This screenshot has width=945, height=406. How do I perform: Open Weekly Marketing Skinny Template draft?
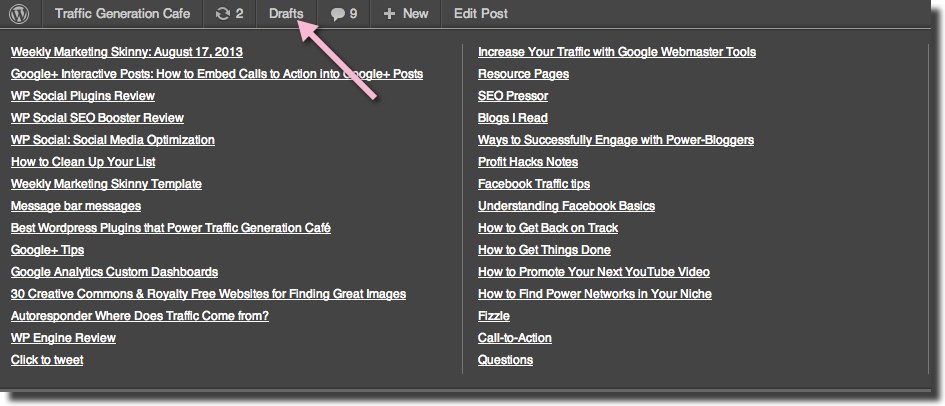click(x=106, y=184)
